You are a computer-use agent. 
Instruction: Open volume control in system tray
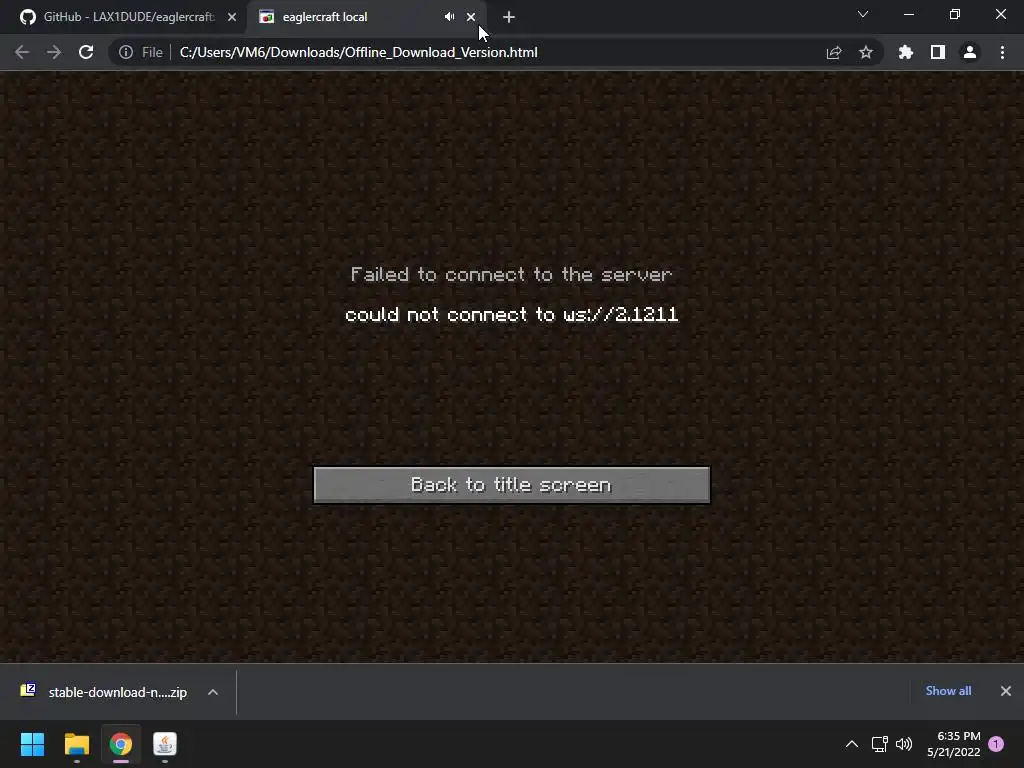(904, 744)
